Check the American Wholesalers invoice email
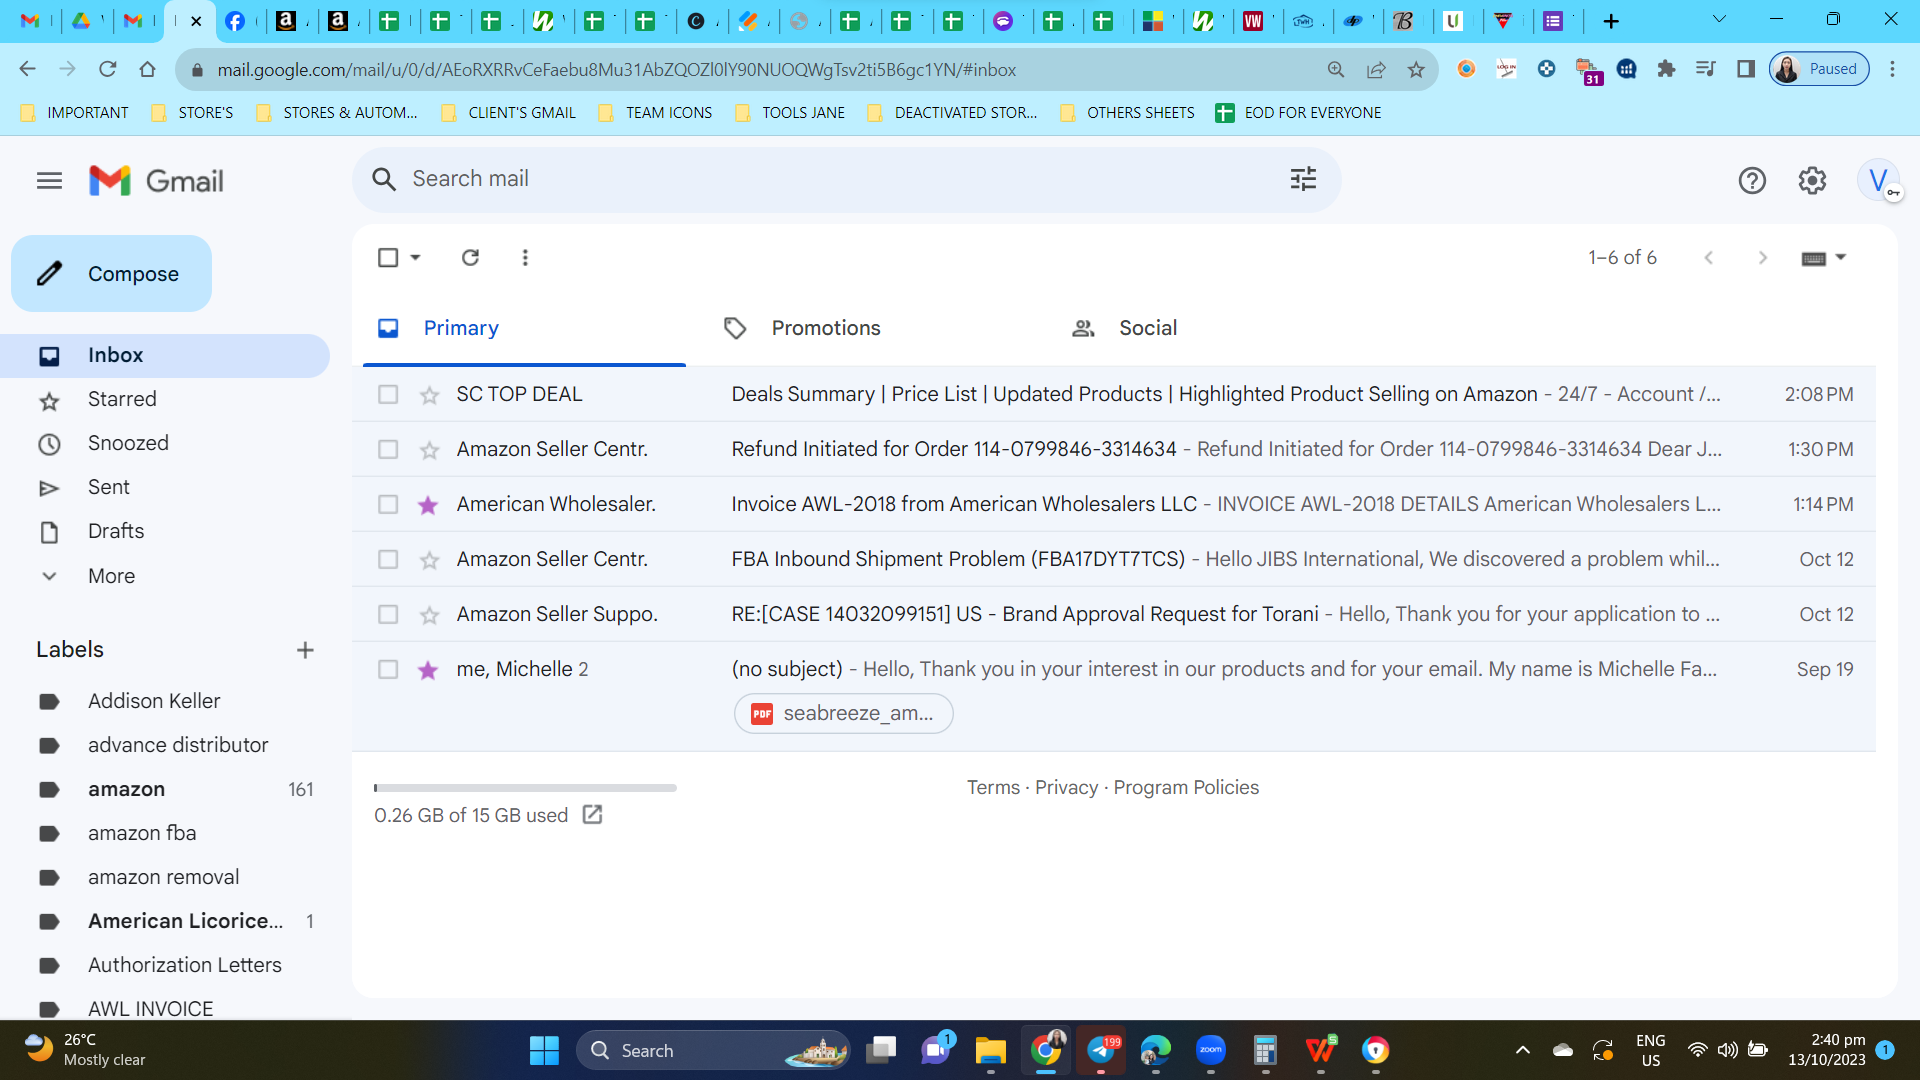 coord(388,505)
